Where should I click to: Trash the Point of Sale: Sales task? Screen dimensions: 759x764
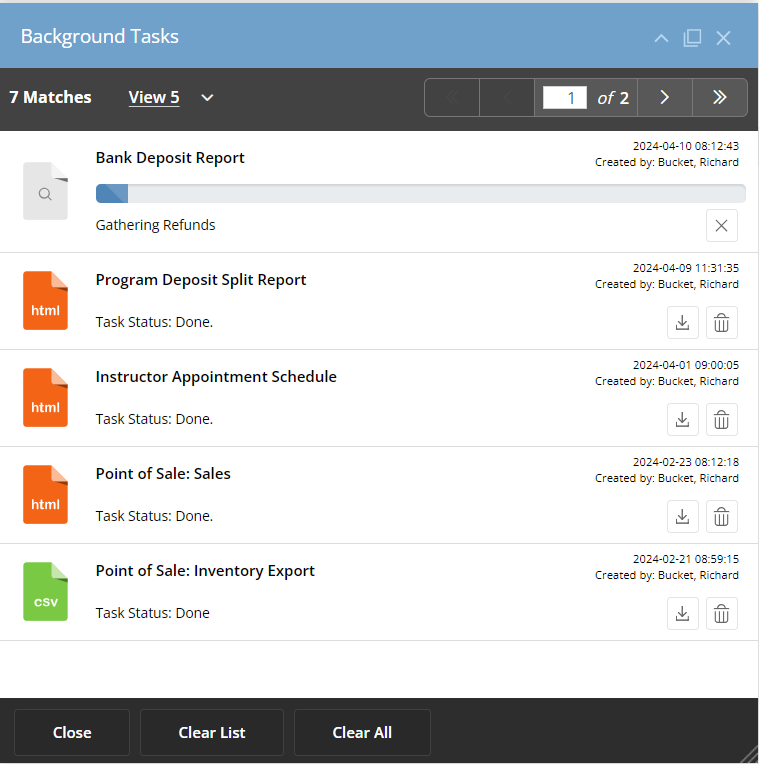point(721,517)
